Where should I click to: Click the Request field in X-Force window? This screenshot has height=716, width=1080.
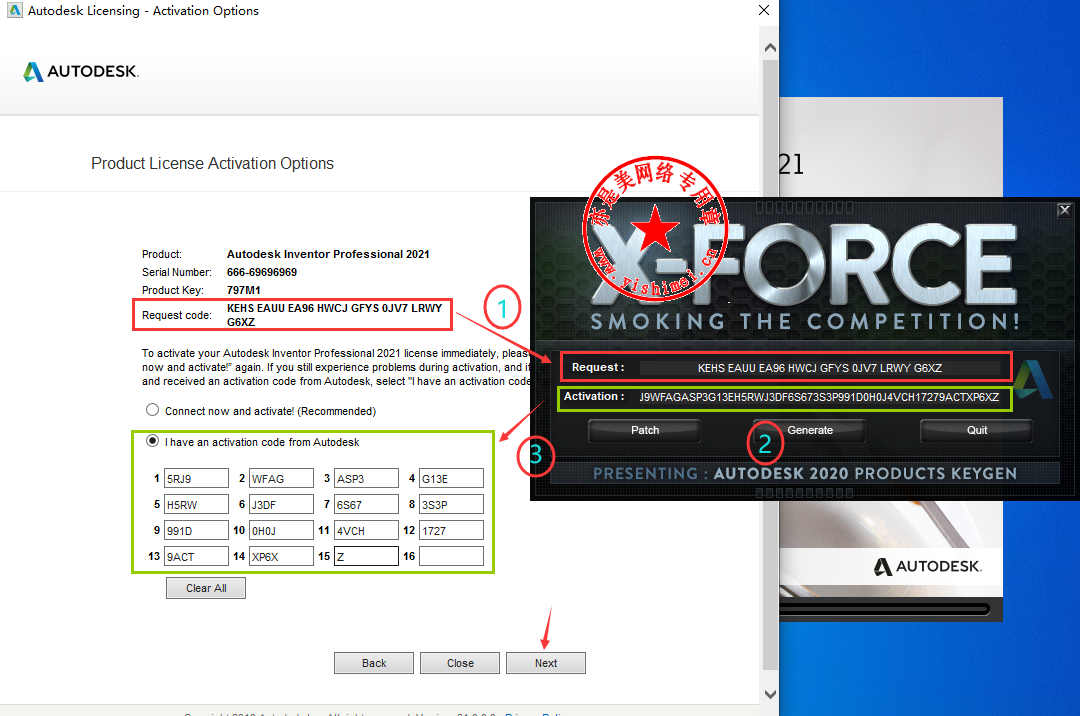[820, 368]
